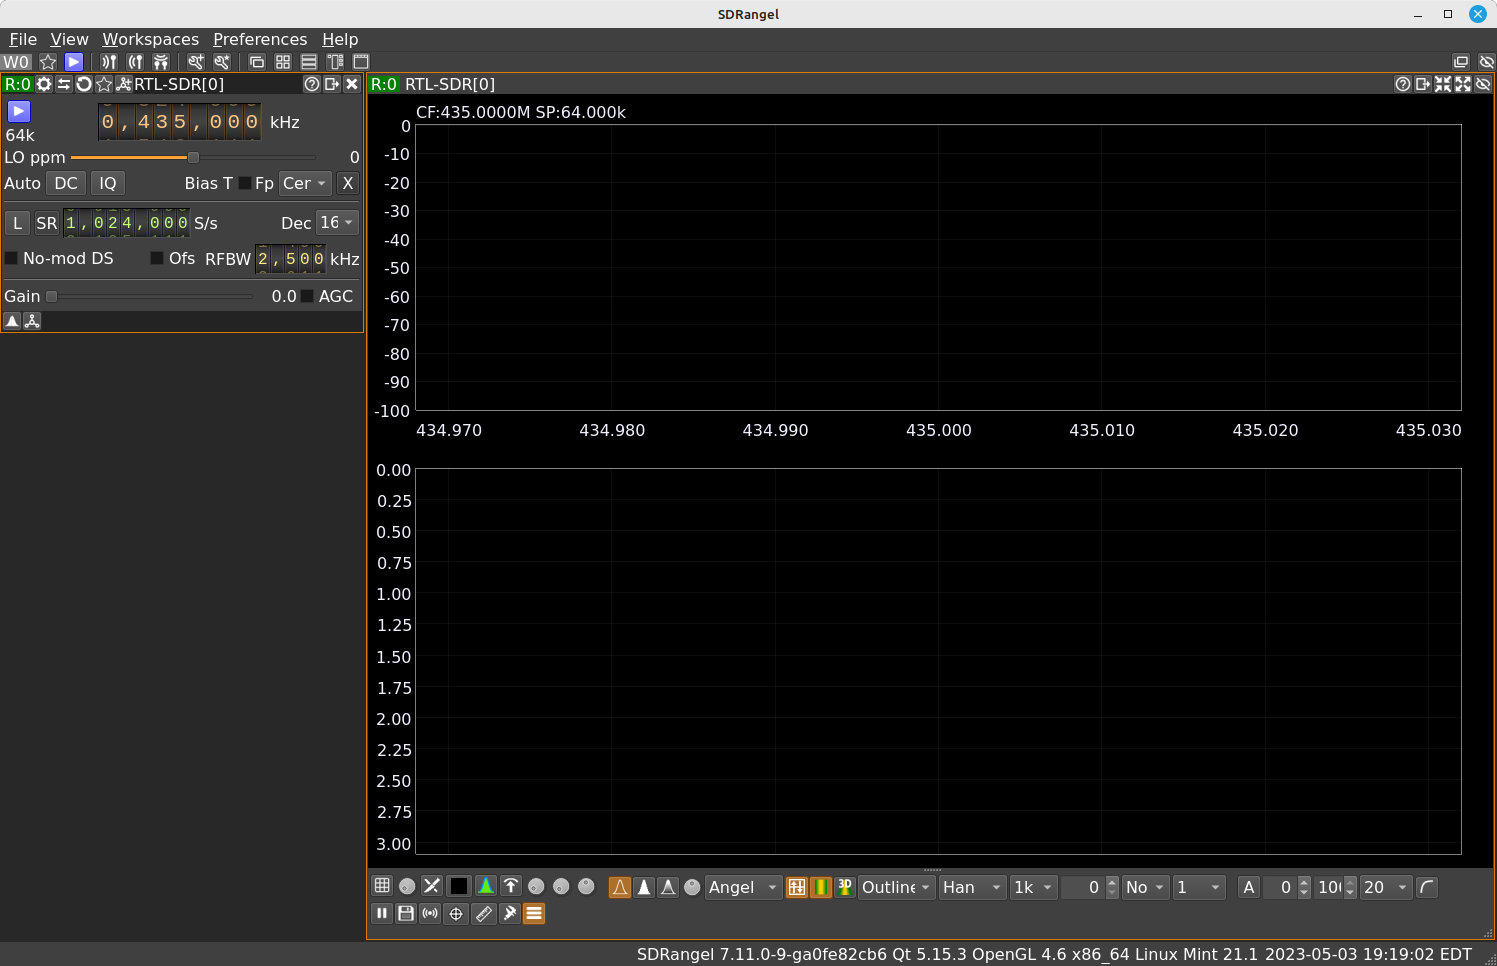Toggle waterfall display button
The image size is (1497, 966).
pyautogui.click(x=821, y=887)
